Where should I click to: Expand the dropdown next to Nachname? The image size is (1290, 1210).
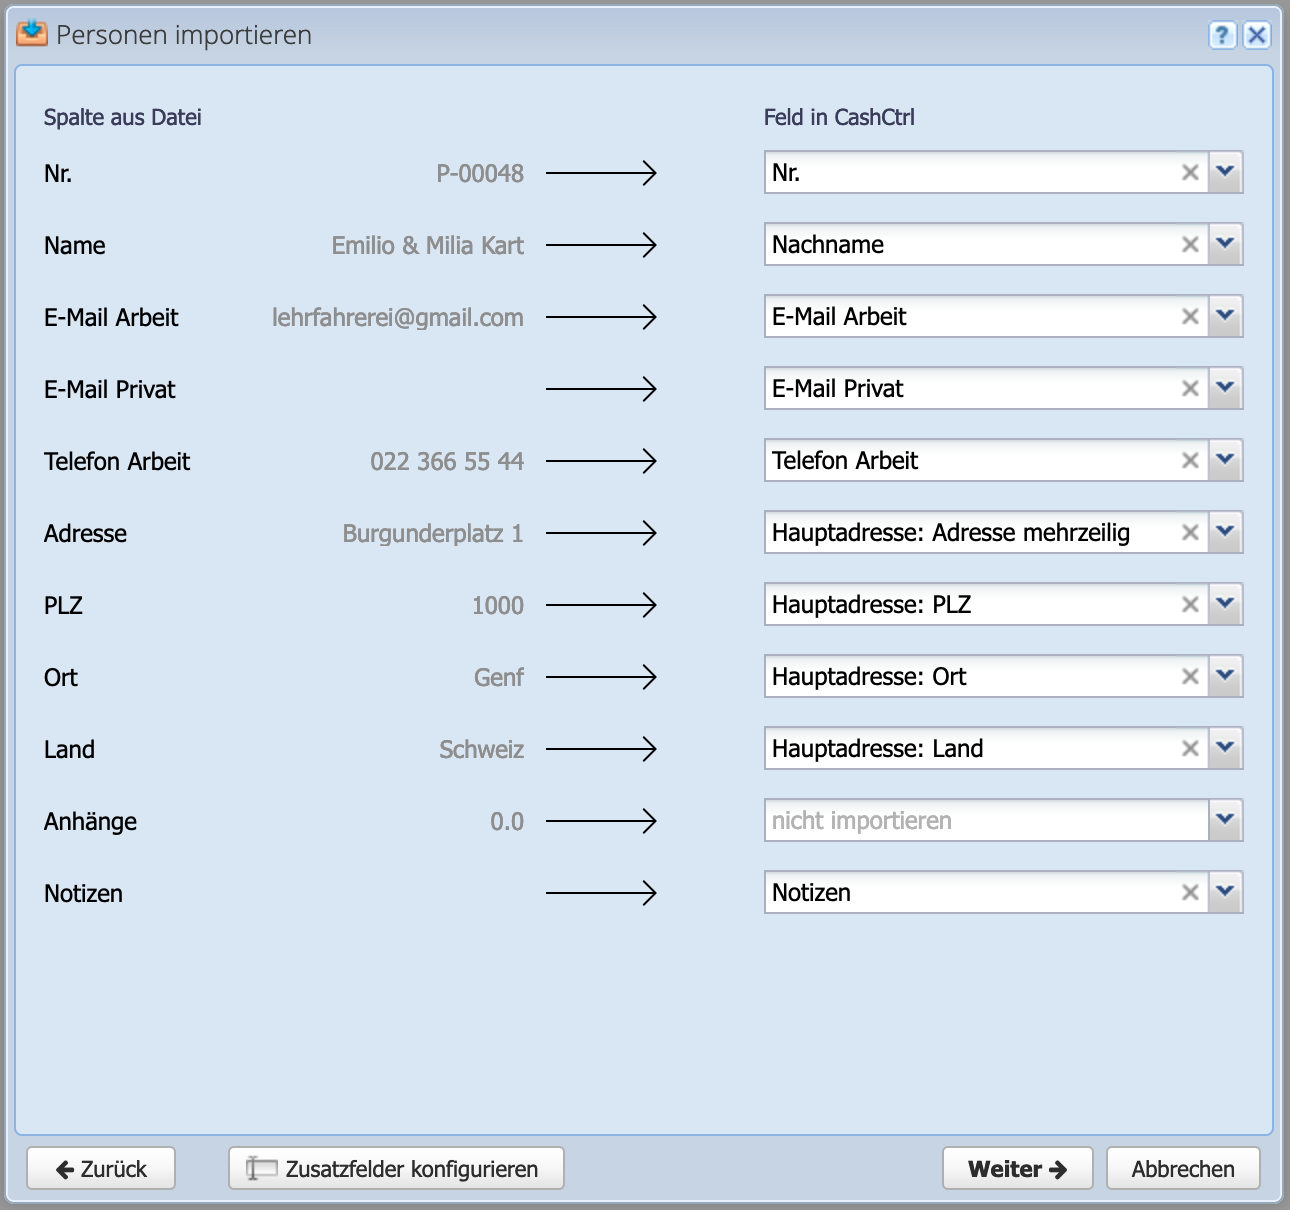click(1225, 244)
